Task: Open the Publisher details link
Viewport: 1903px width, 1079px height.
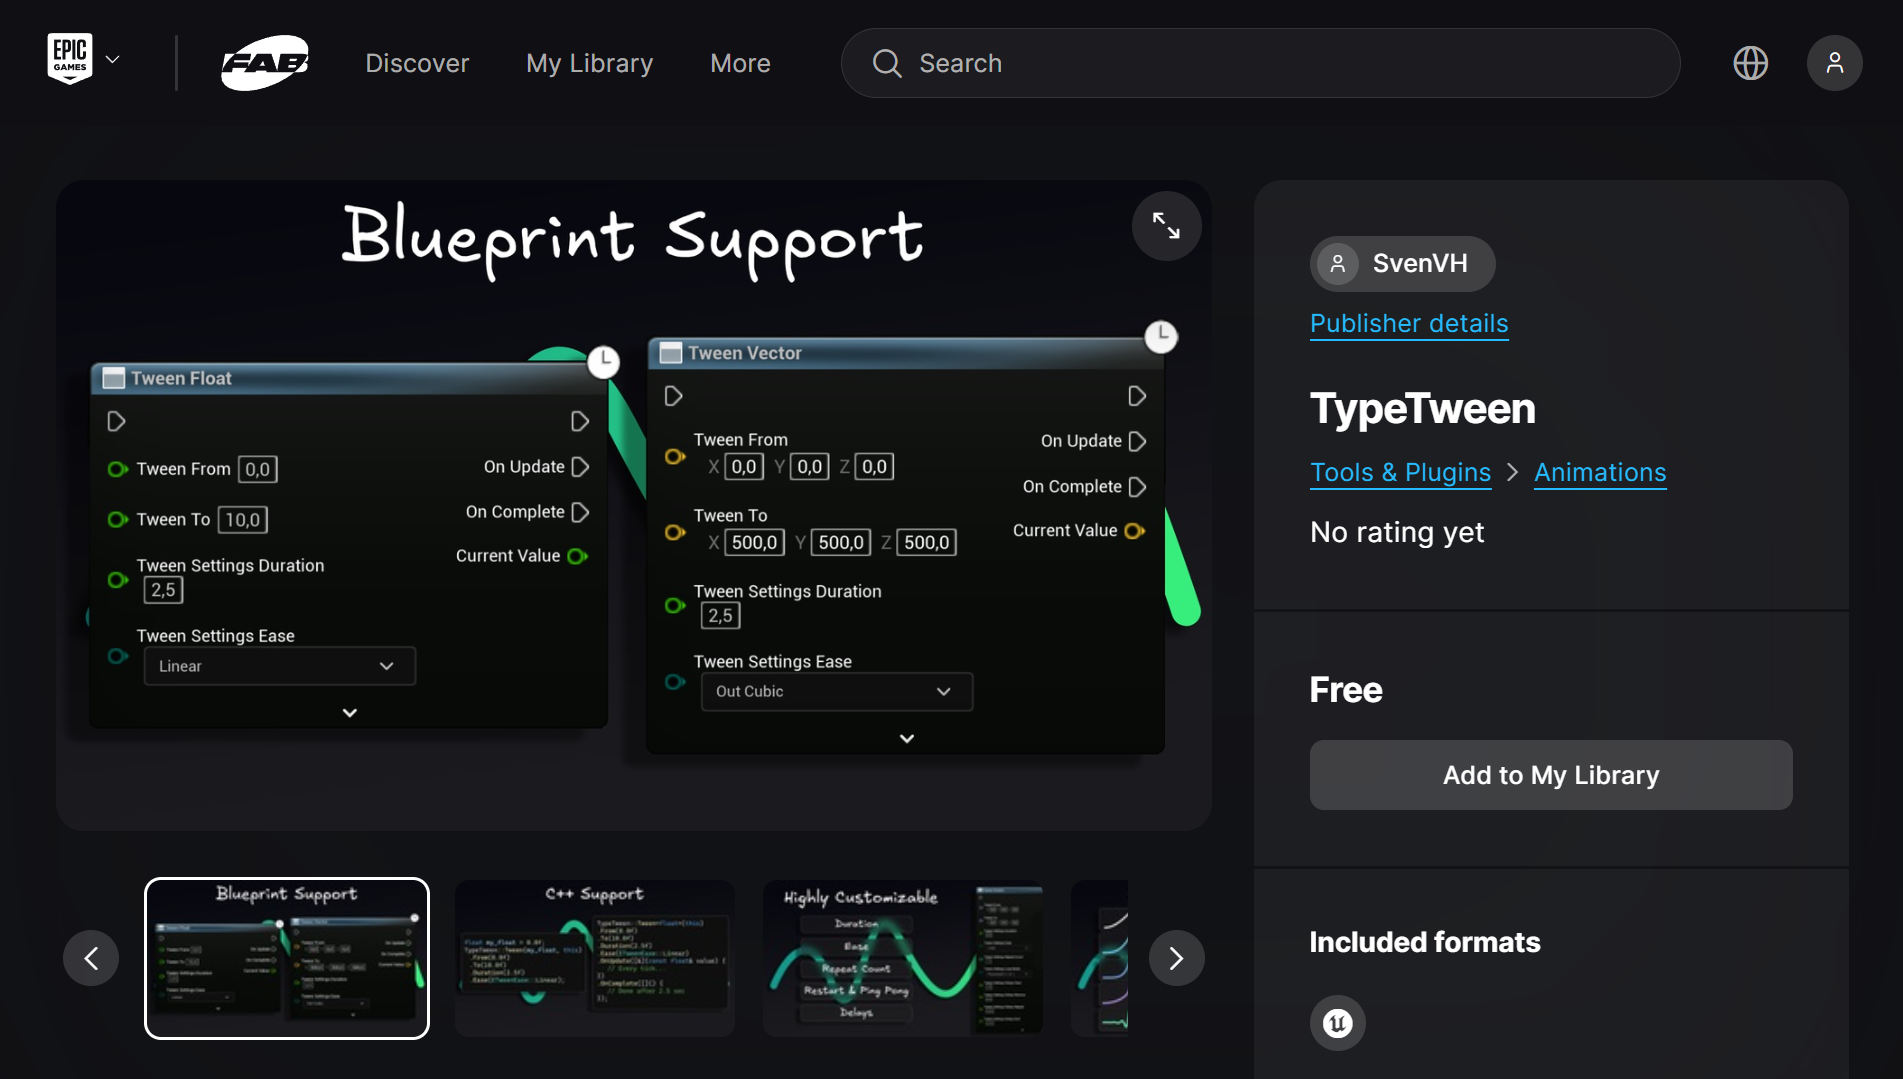Action: click(1409, 323)
